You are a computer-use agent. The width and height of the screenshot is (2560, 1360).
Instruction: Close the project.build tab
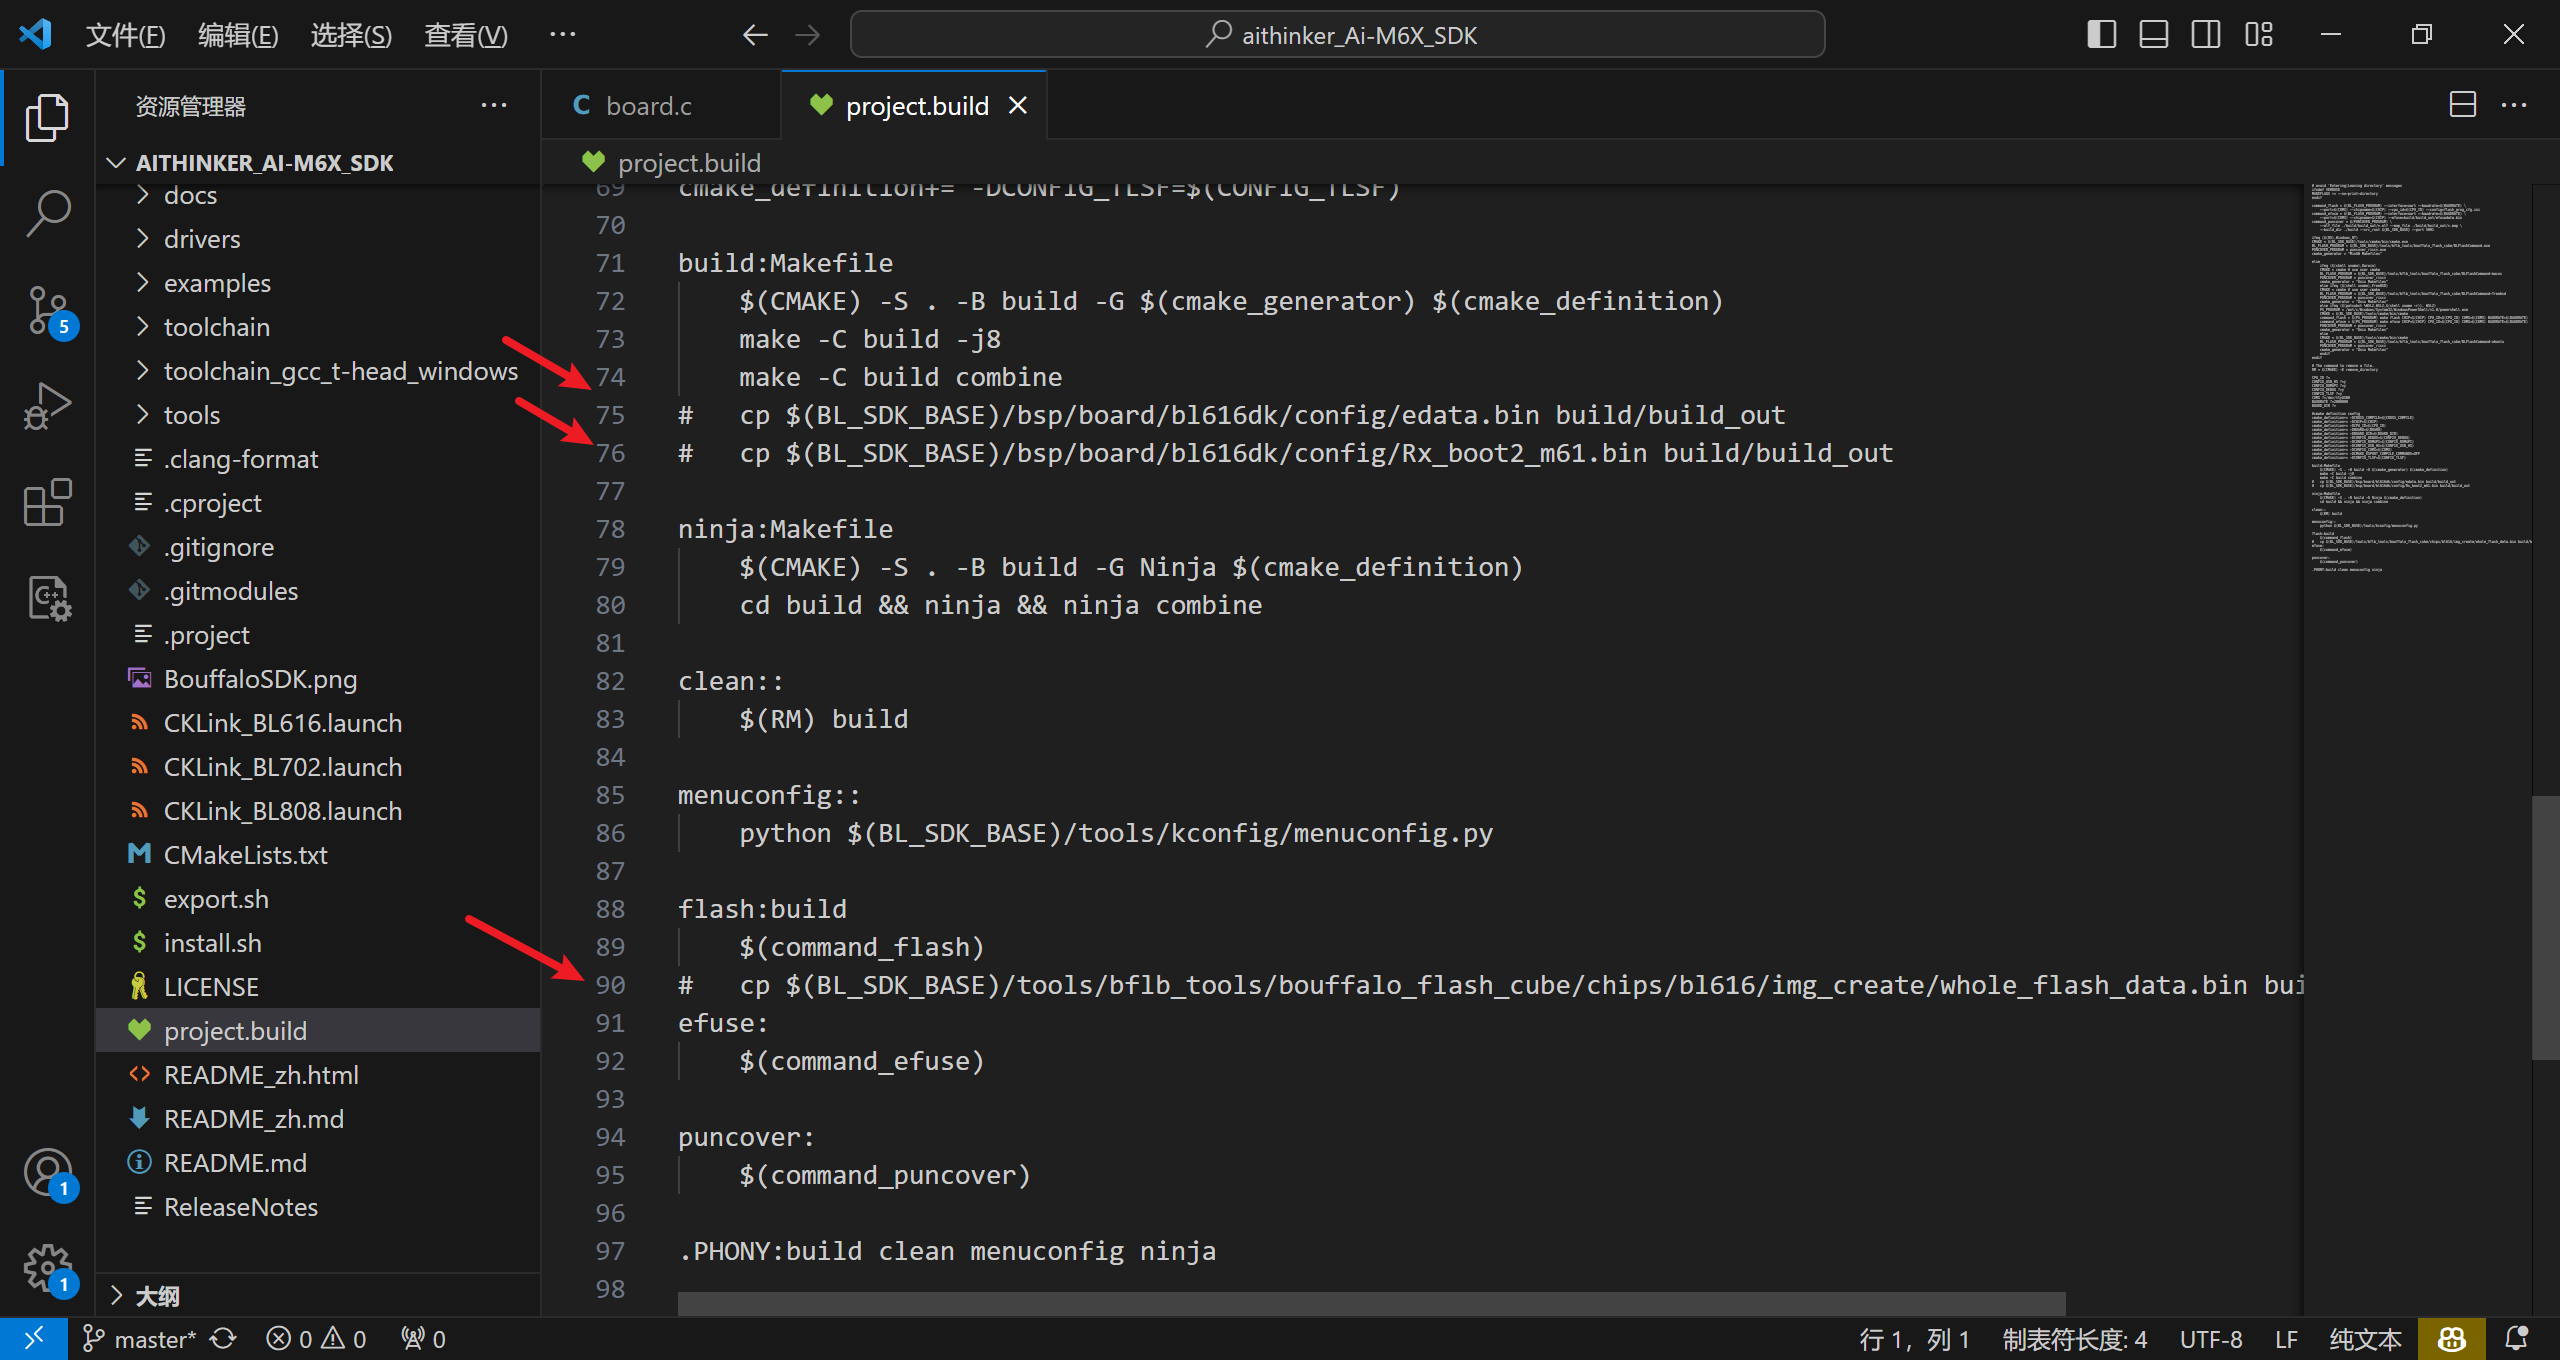point(1018,105)
